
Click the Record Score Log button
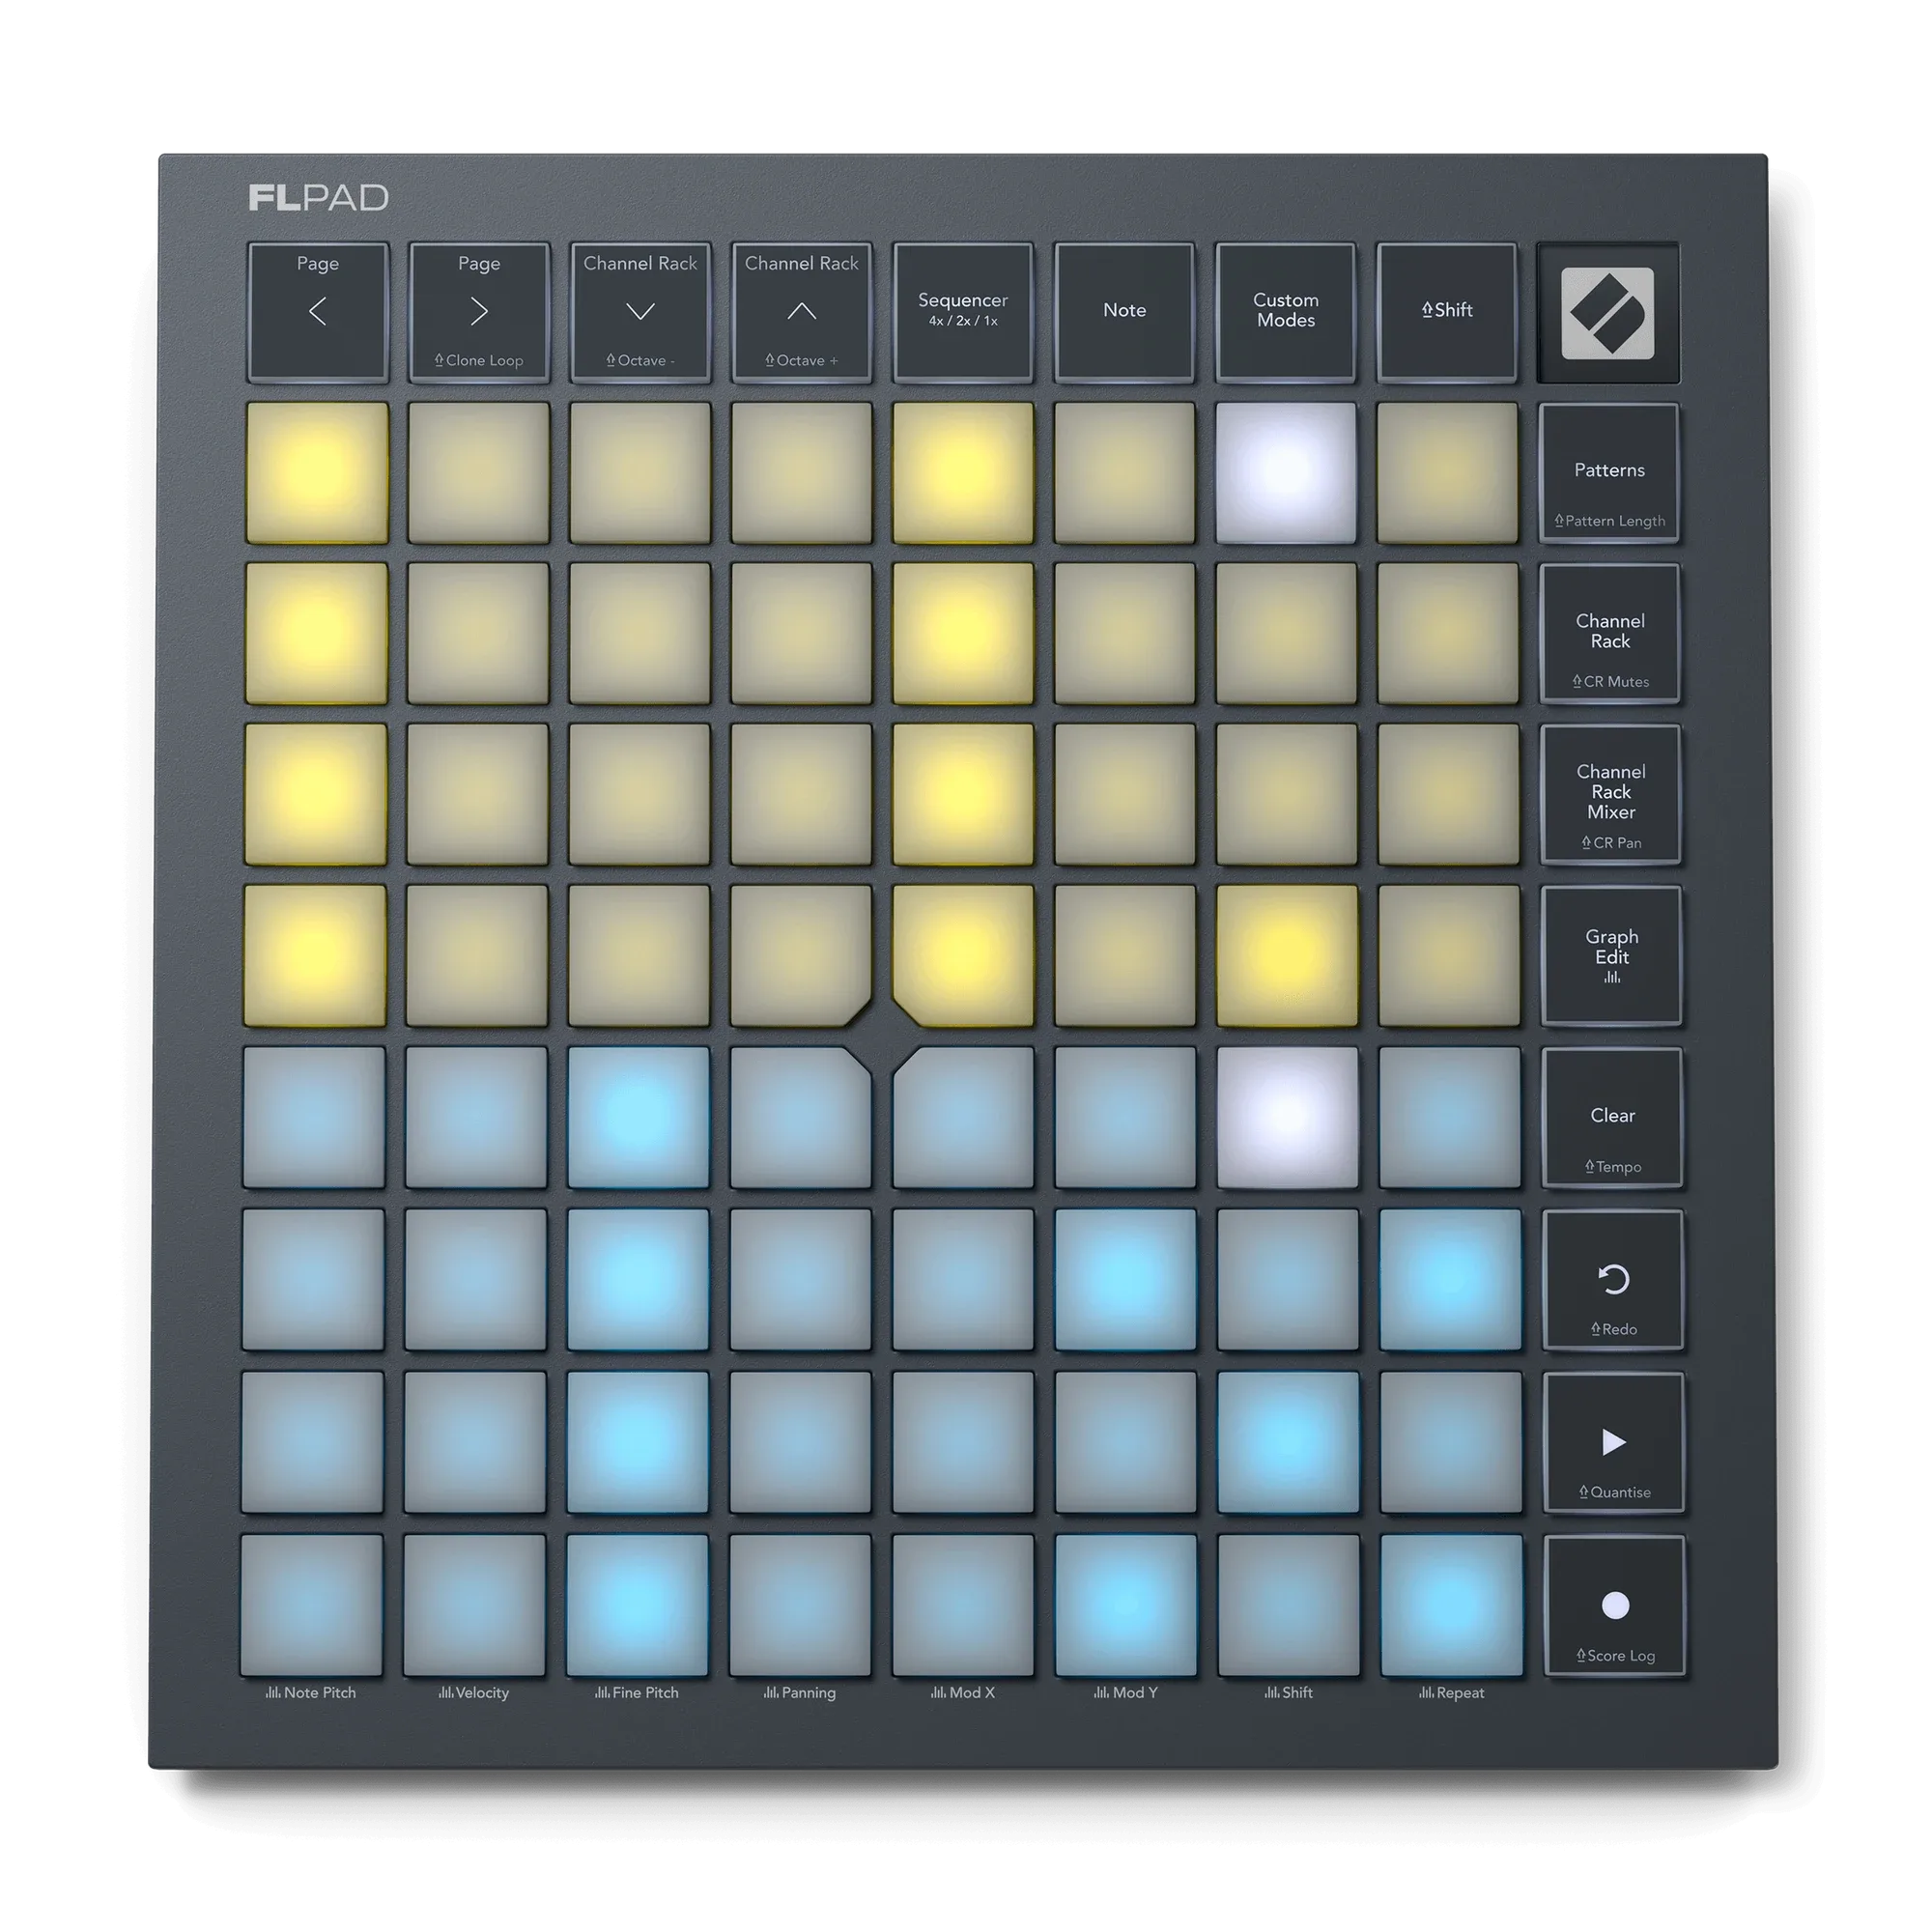[x=1615, y=1606]
